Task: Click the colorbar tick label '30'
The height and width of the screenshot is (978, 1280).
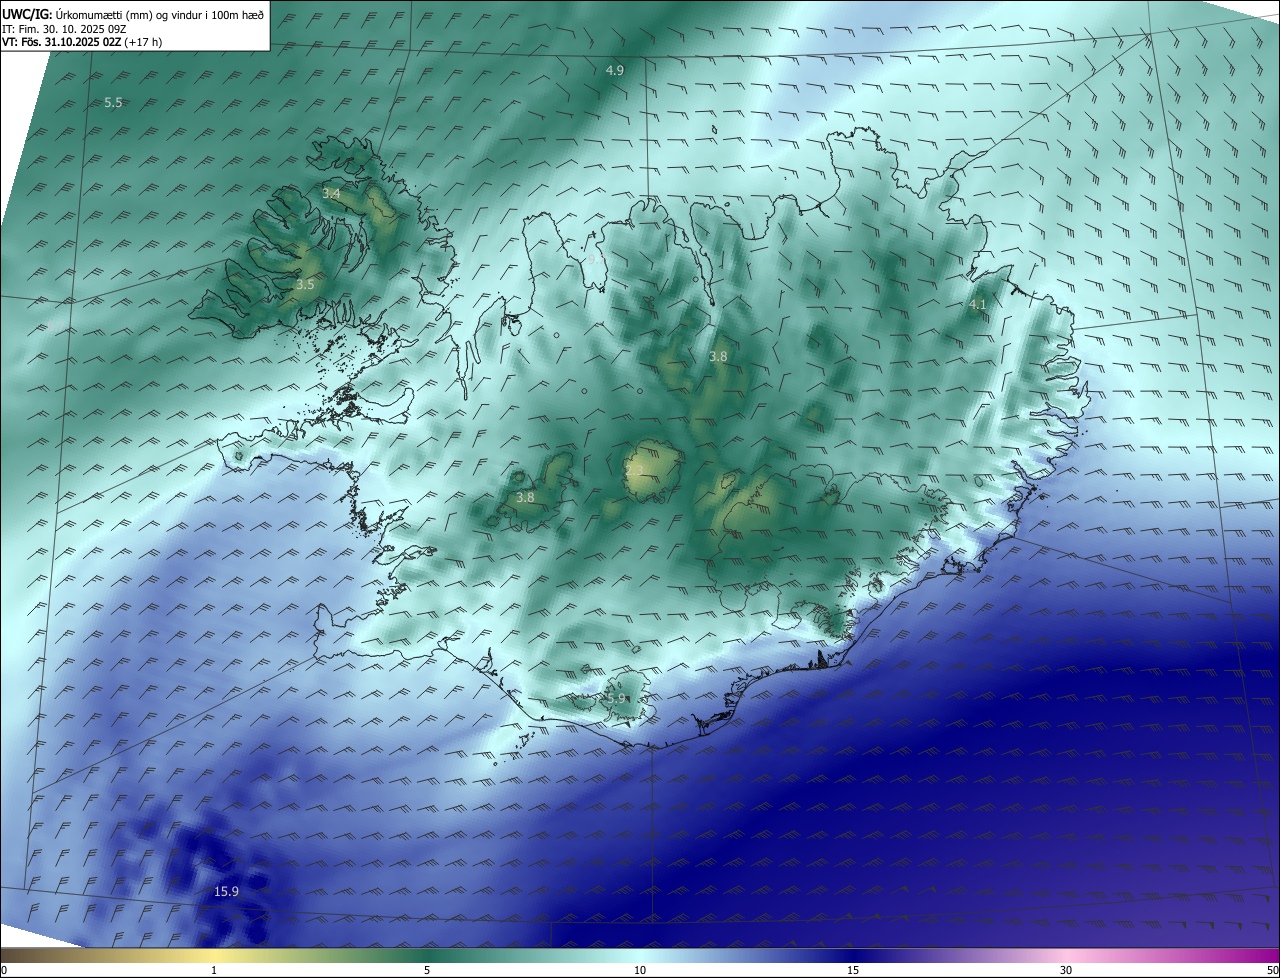Action: point(1066,970)
